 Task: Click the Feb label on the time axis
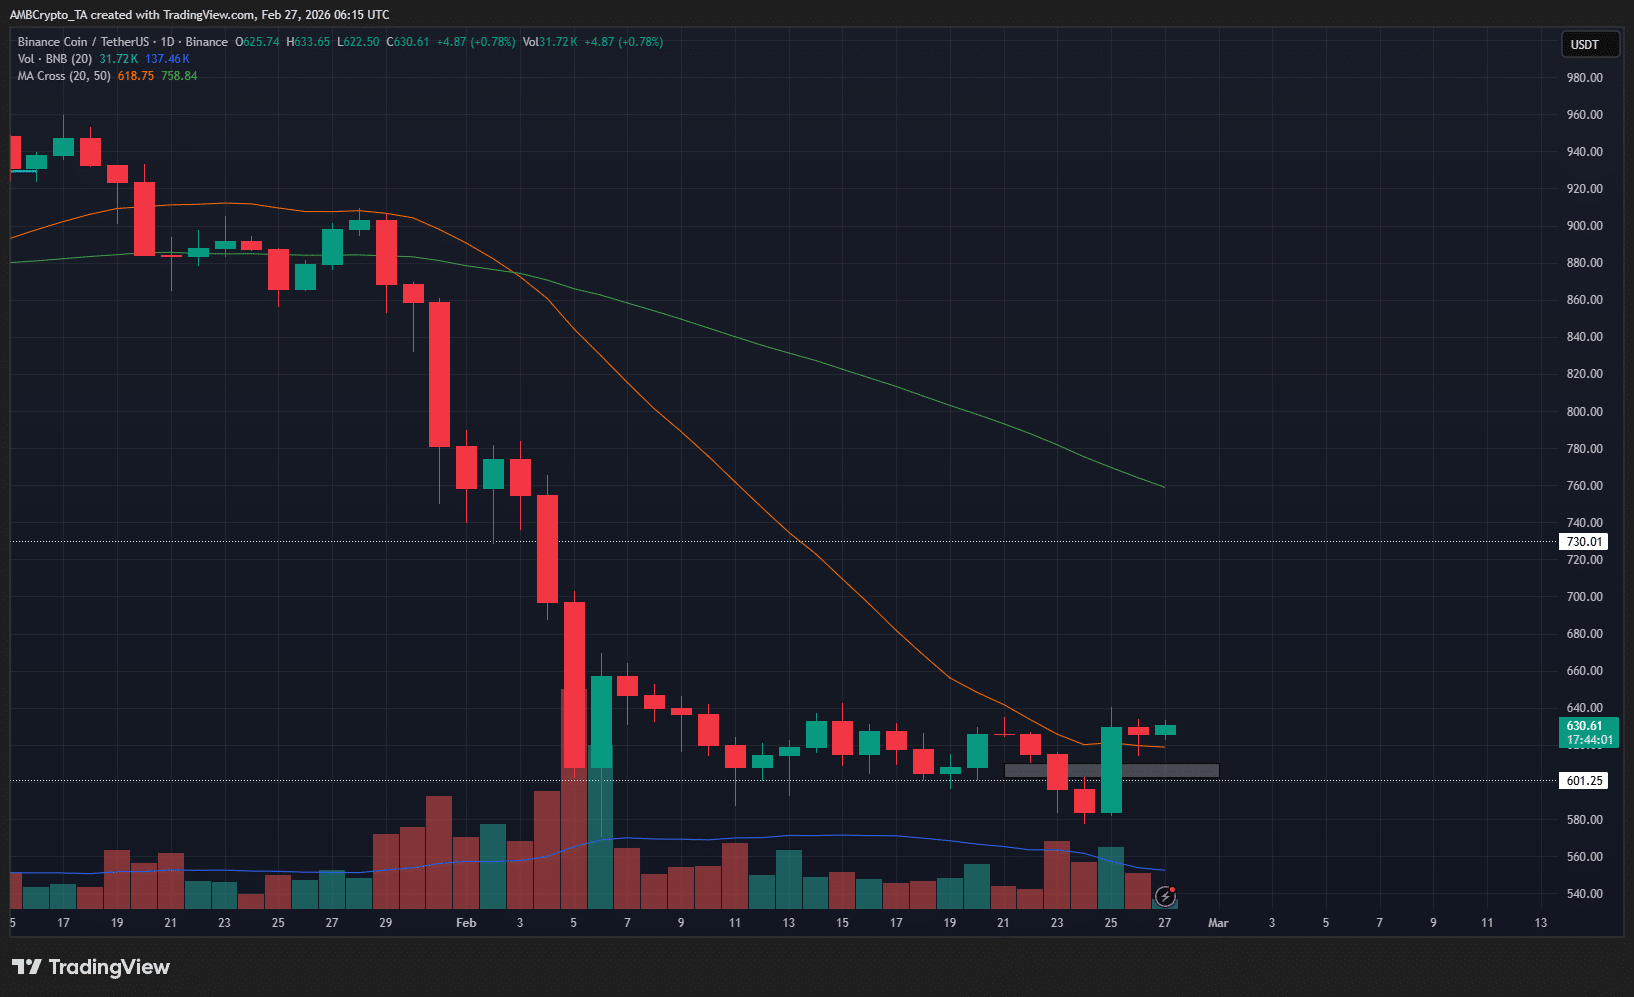pyautogui.click(x=465, y=923)
